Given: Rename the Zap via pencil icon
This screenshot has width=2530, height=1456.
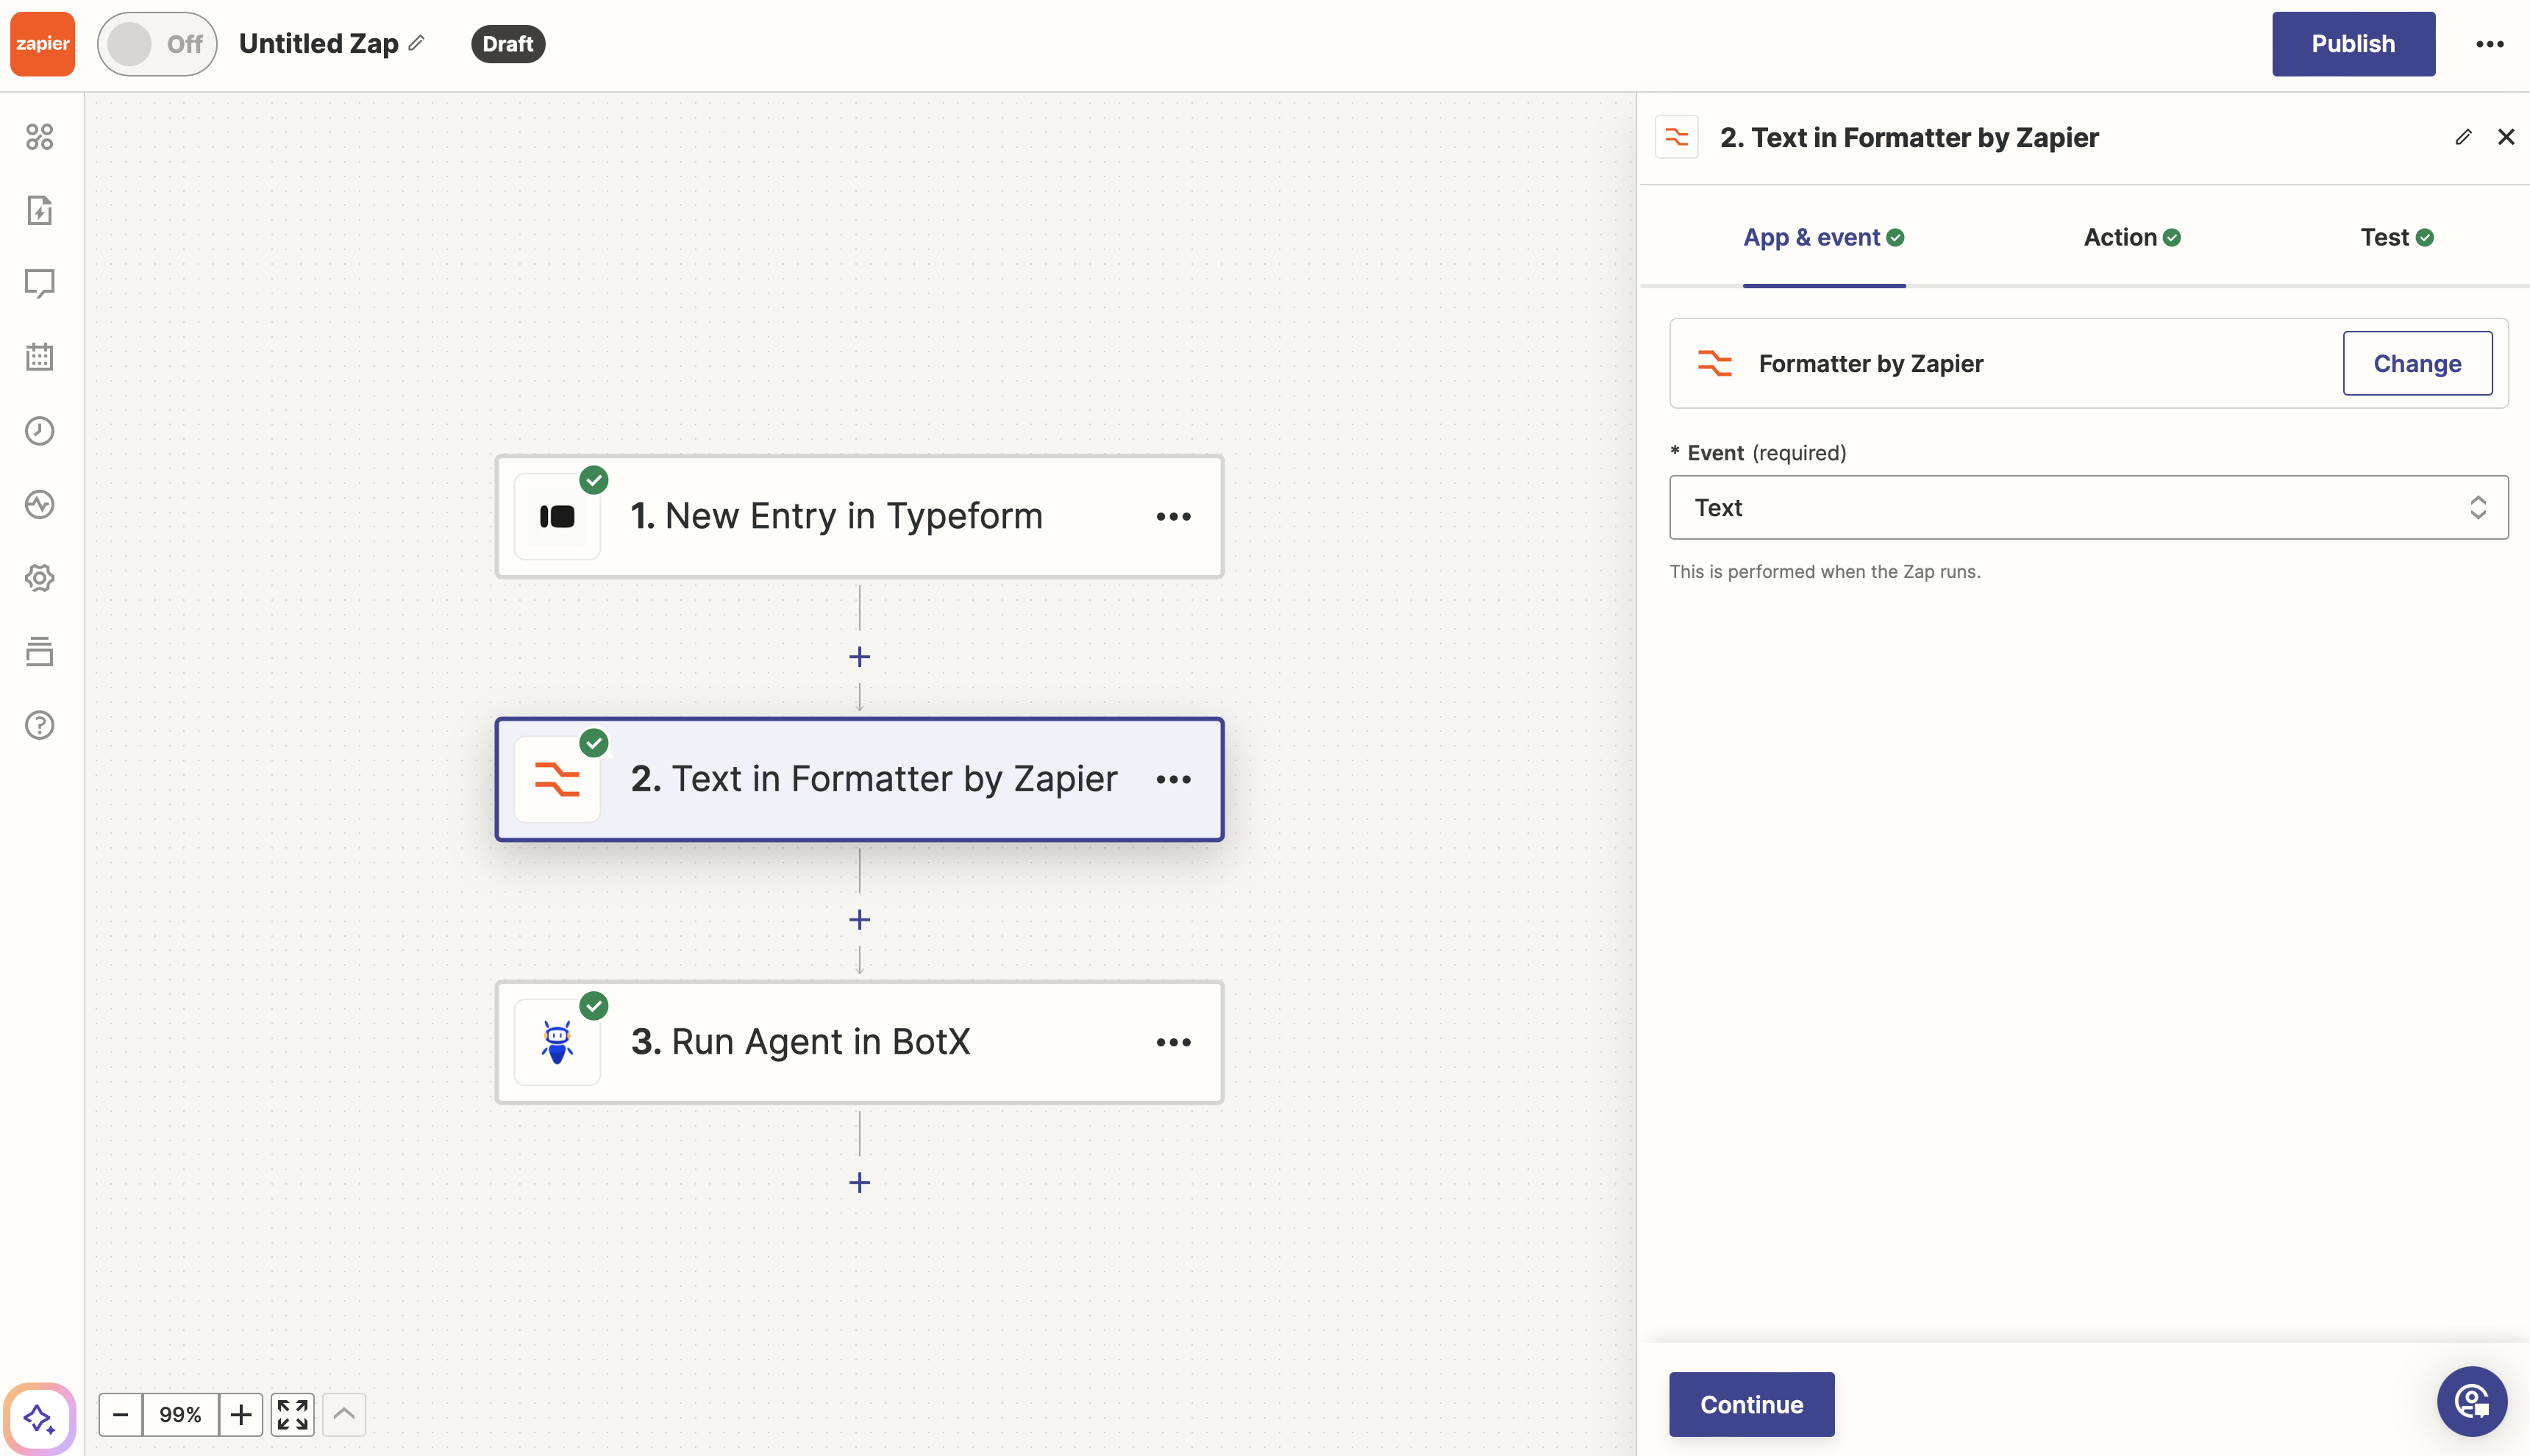Looking at the screenshot, I should tap(416, 43).
